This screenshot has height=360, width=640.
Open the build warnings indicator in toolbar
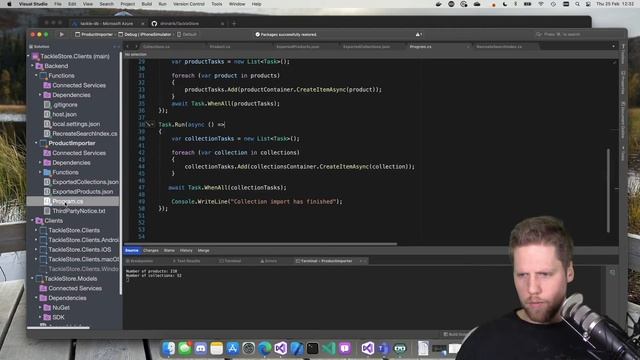(x=419, y=35)
